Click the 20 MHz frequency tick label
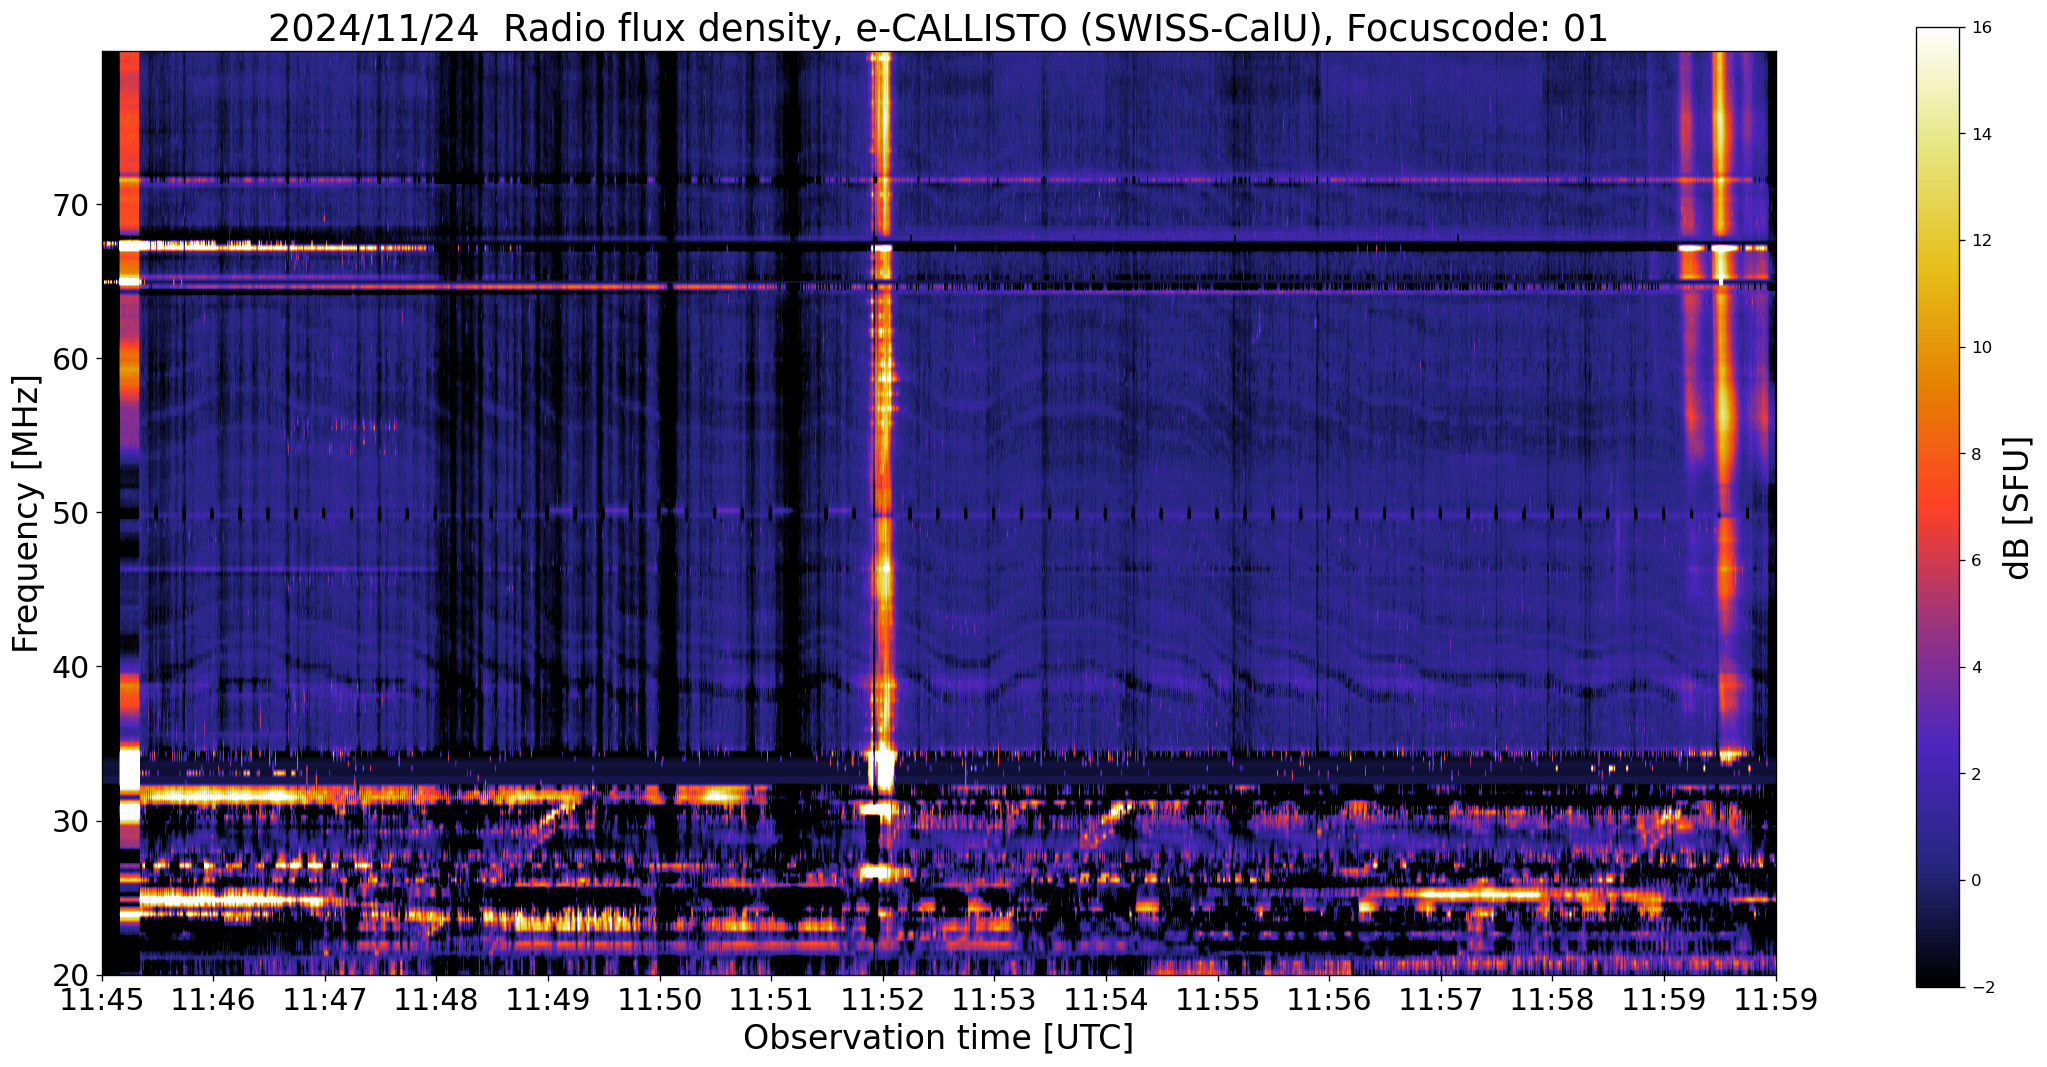This screenshot has height=1067, width=2047. click(71, 975)
